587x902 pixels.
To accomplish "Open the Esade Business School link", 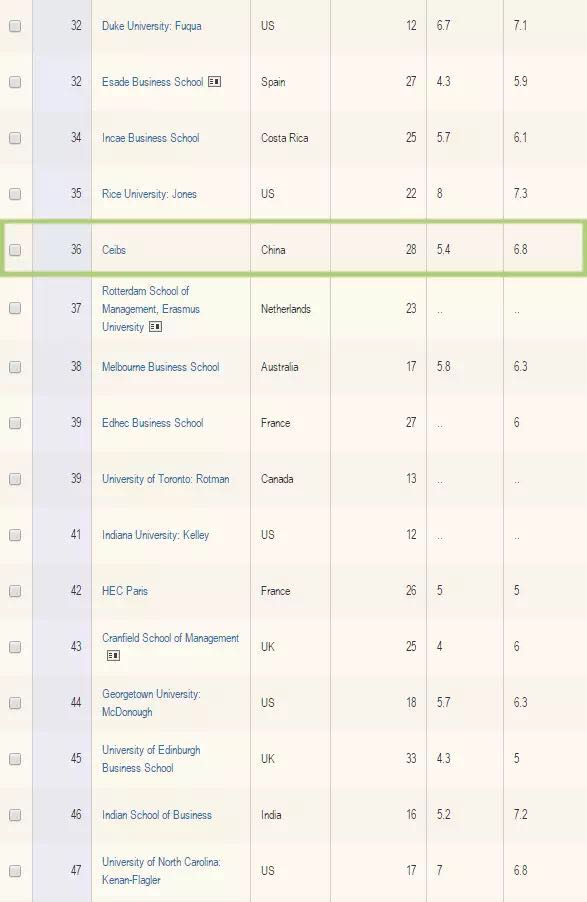I will (x=153, y=82).
